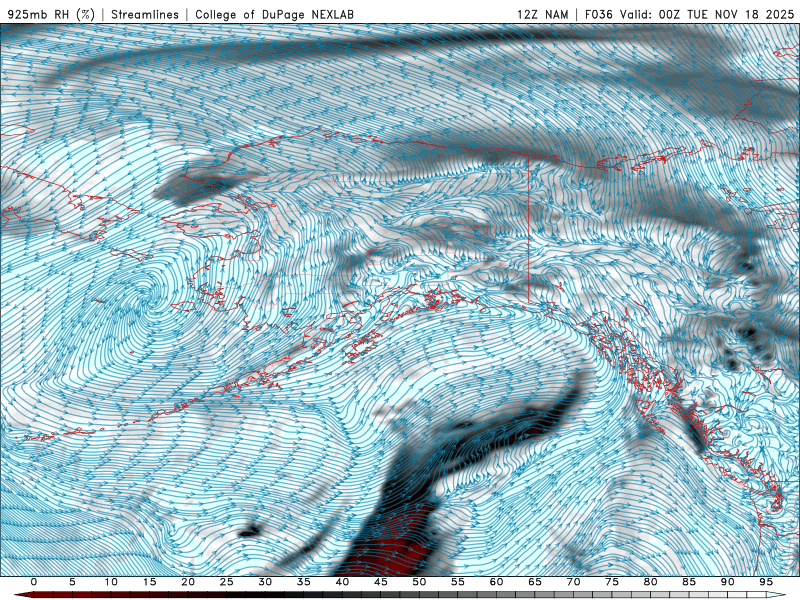Select the 25 value on the color scale
The height and width of the screenshot is (600, 800).
pos(227,582)
